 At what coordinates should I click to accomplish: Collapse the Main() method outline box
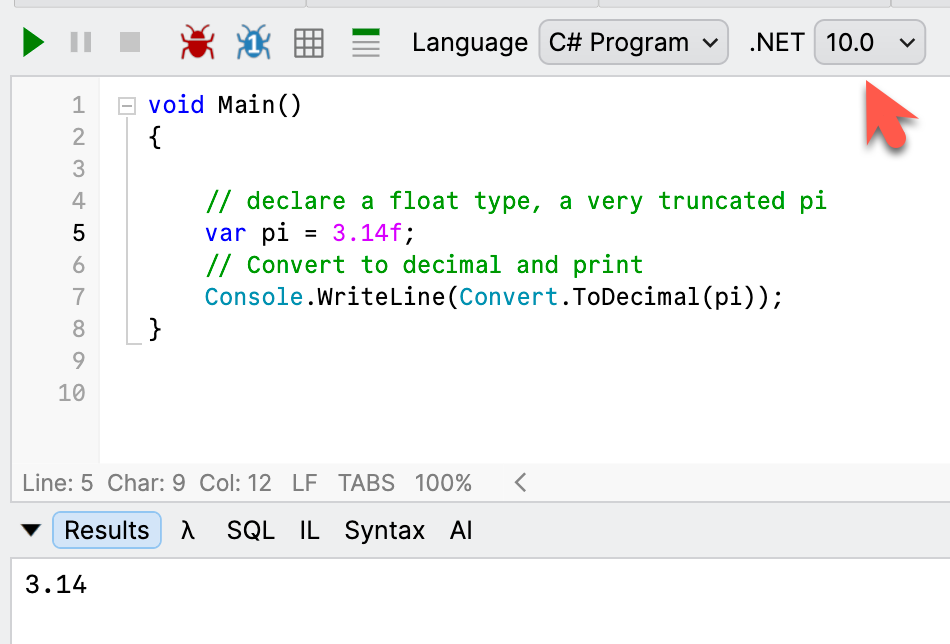(127, 106)
